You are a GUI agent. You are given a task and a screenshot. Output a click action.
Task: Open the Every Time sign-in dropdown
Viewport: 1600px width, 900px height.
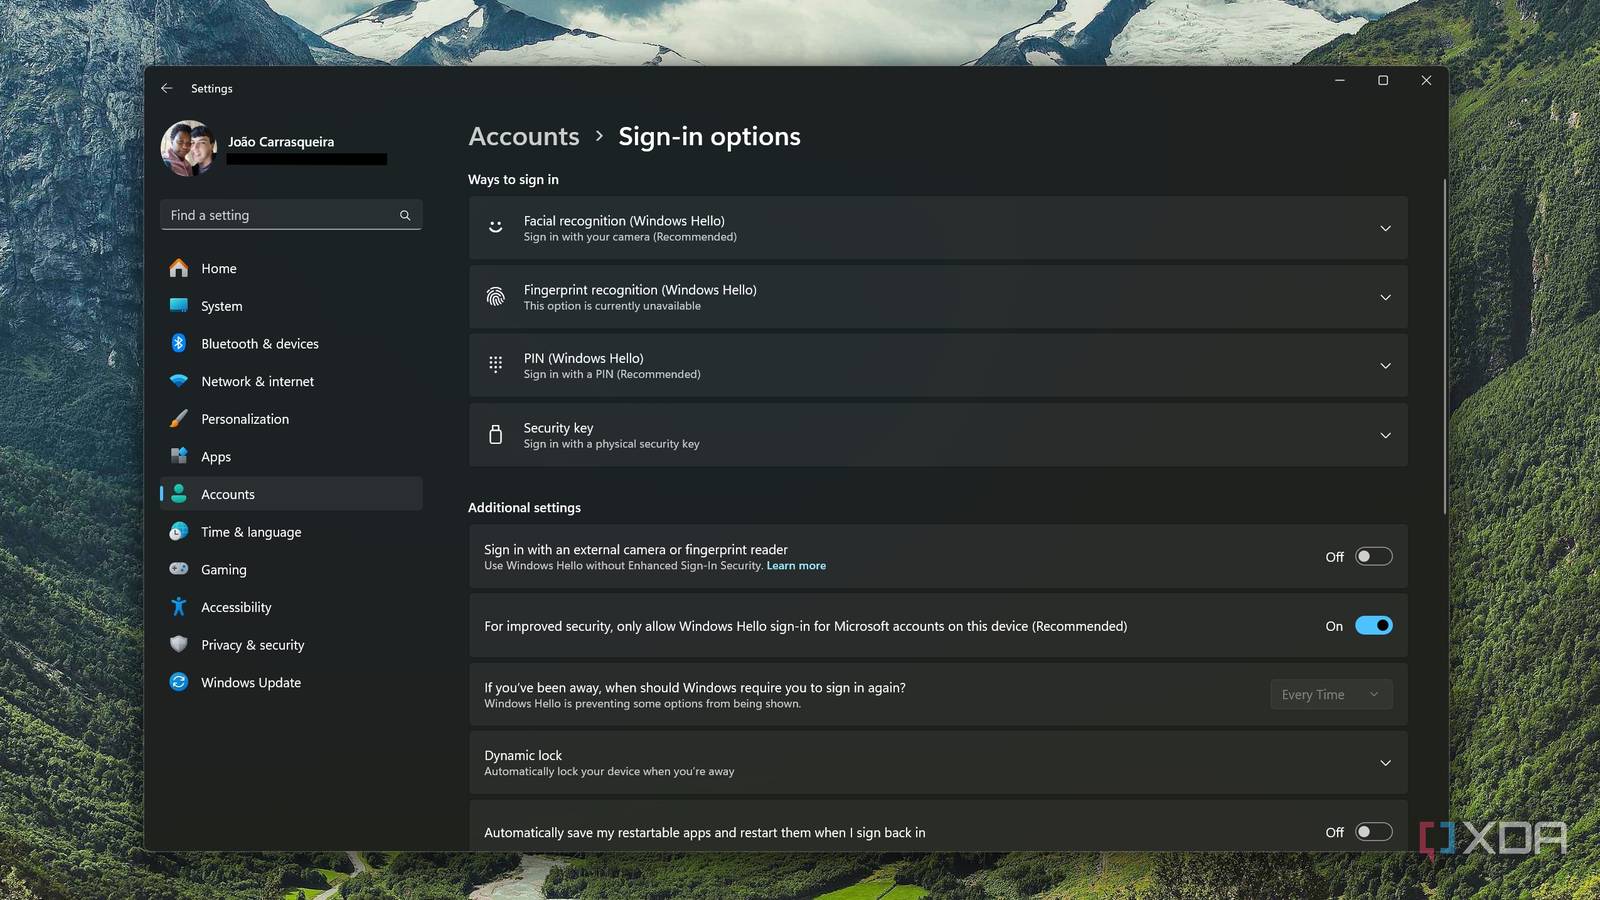point(1330,695)
